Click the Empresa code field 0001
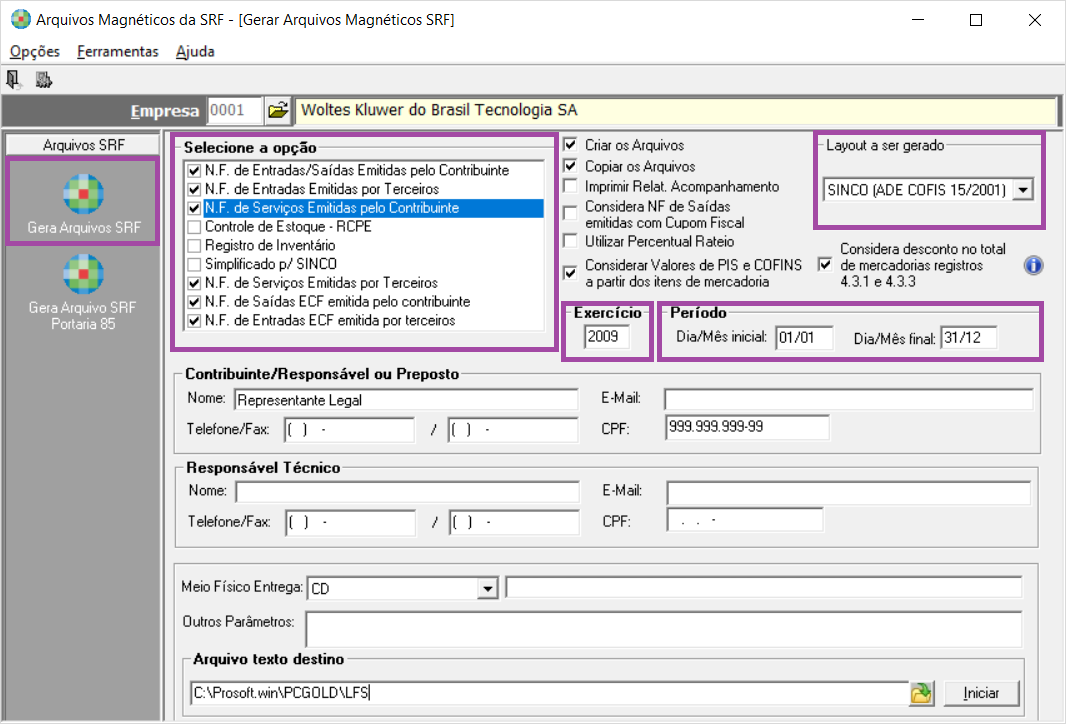This screenshot has height=724, width=1066. pos(235,110)
